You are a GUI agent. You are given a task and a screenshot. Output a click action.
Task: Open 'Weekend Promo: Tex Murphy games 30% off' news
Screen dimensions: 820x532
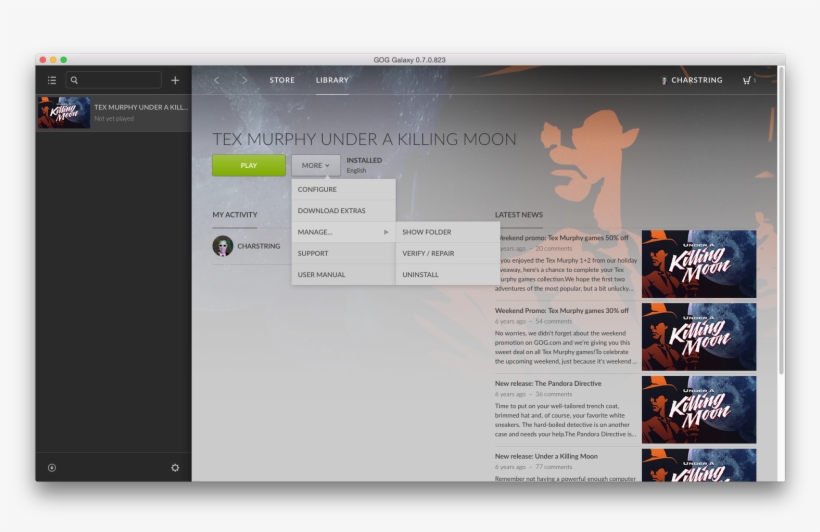click(x=562, y=311)
